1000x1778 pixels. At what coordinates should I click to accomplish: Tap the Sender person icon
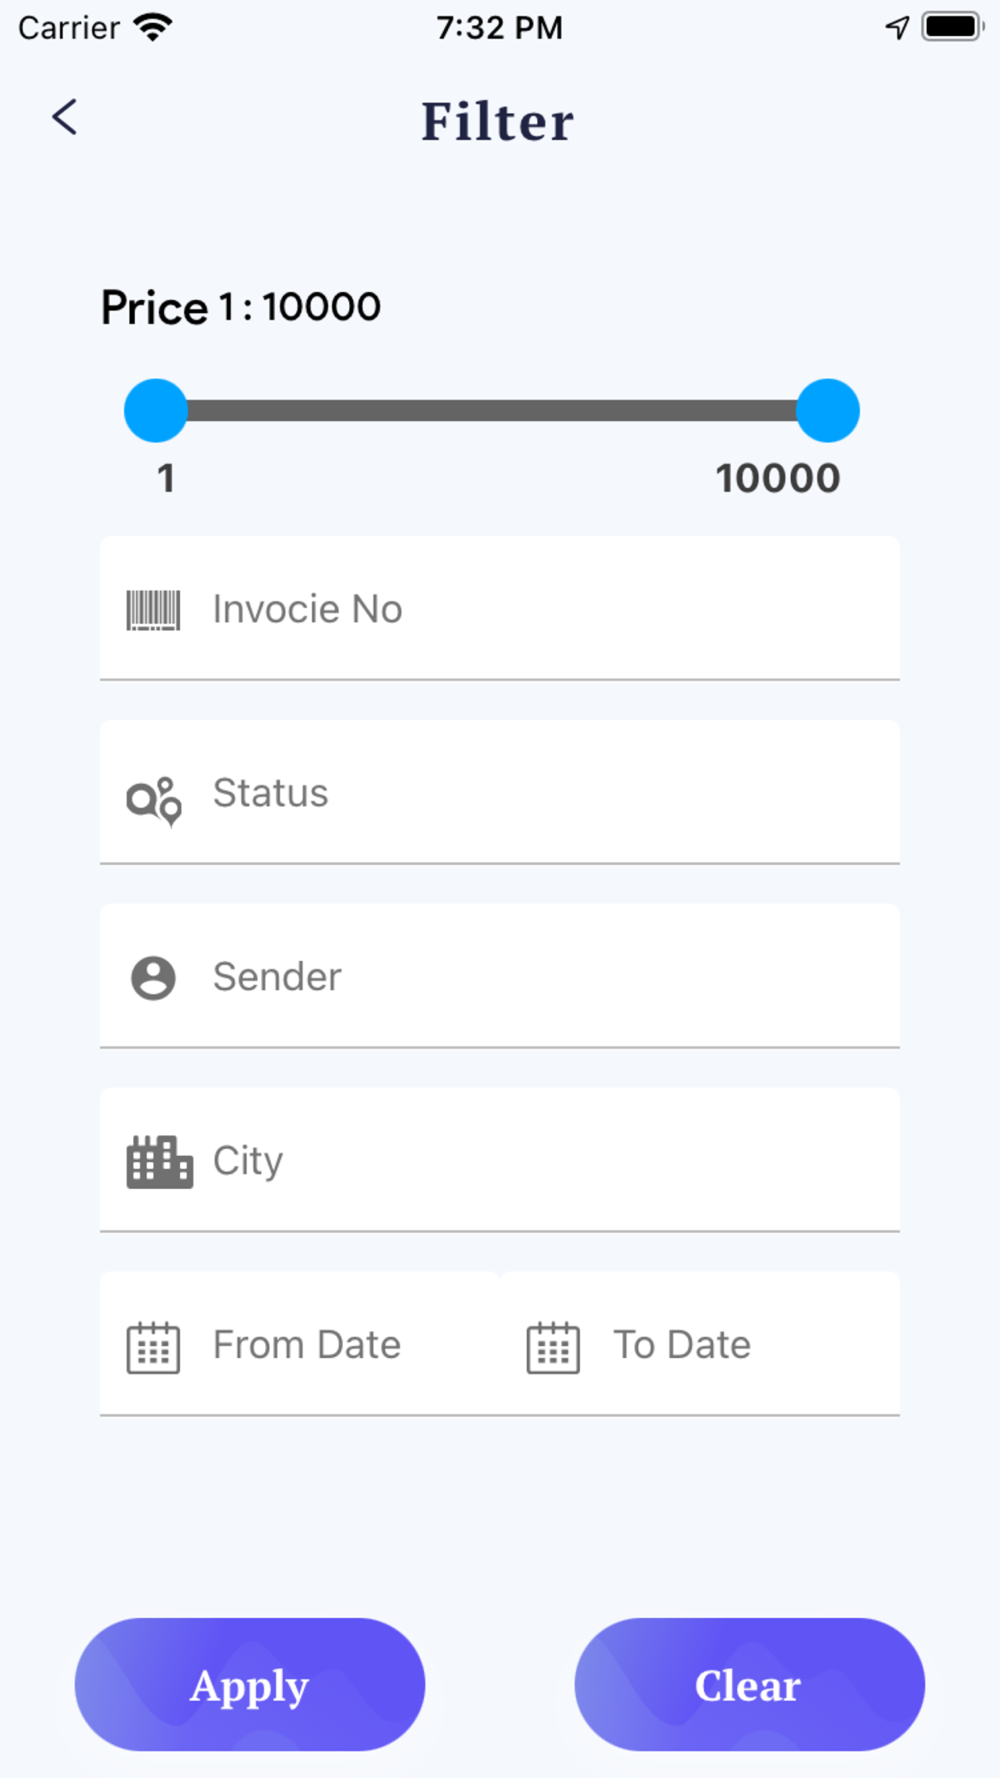tap(153, 978)
